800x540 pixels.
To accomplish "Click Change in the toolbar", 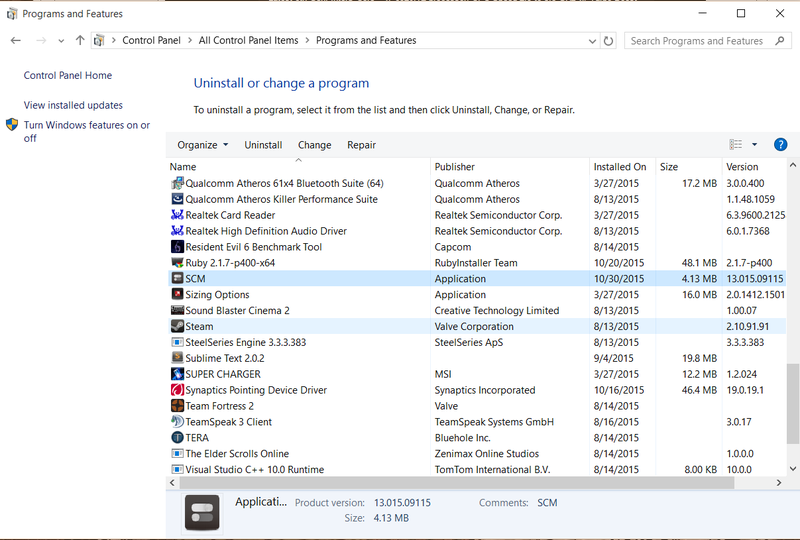I will click(x=315, y=145).
